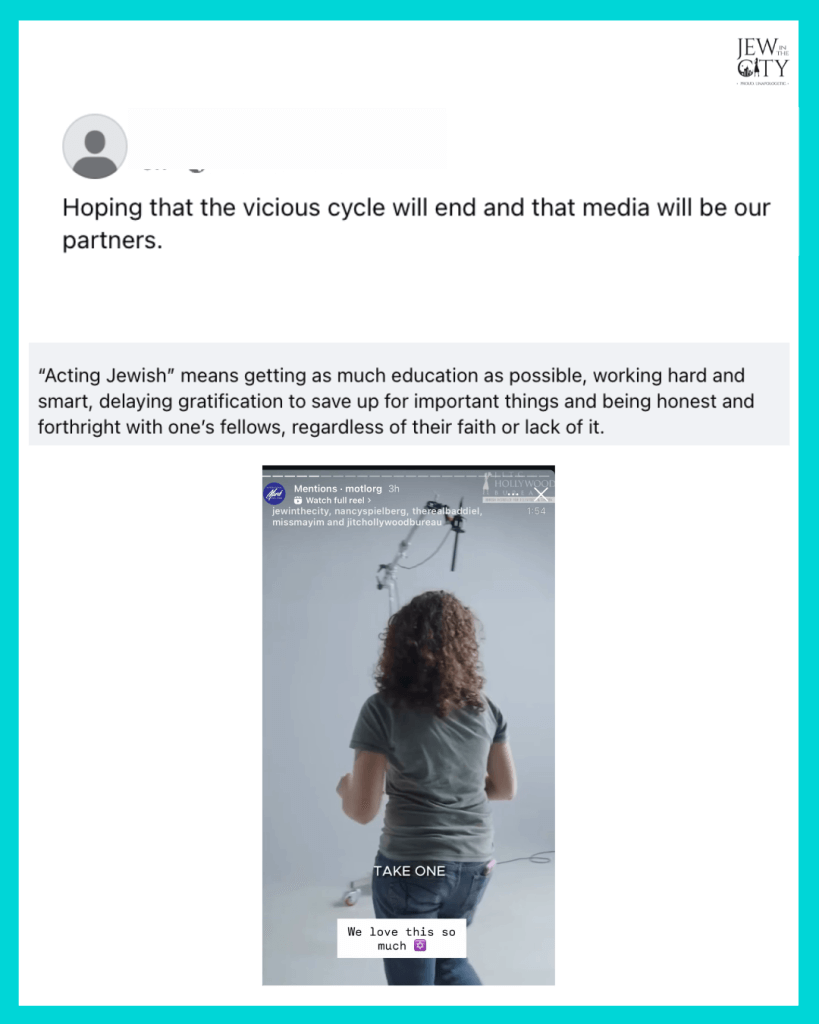Expand the Watch full reel chevron arrow
The image size is (819, 1024).
pos(369,500)
